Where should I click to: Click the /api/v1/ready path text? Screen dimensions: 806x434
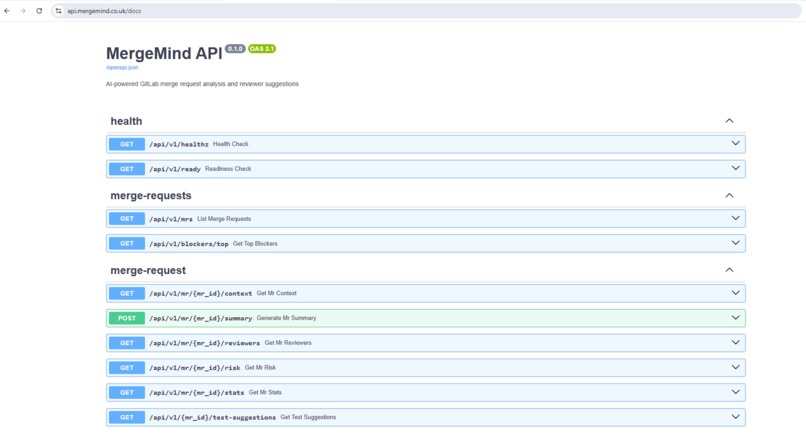(175, 169)
